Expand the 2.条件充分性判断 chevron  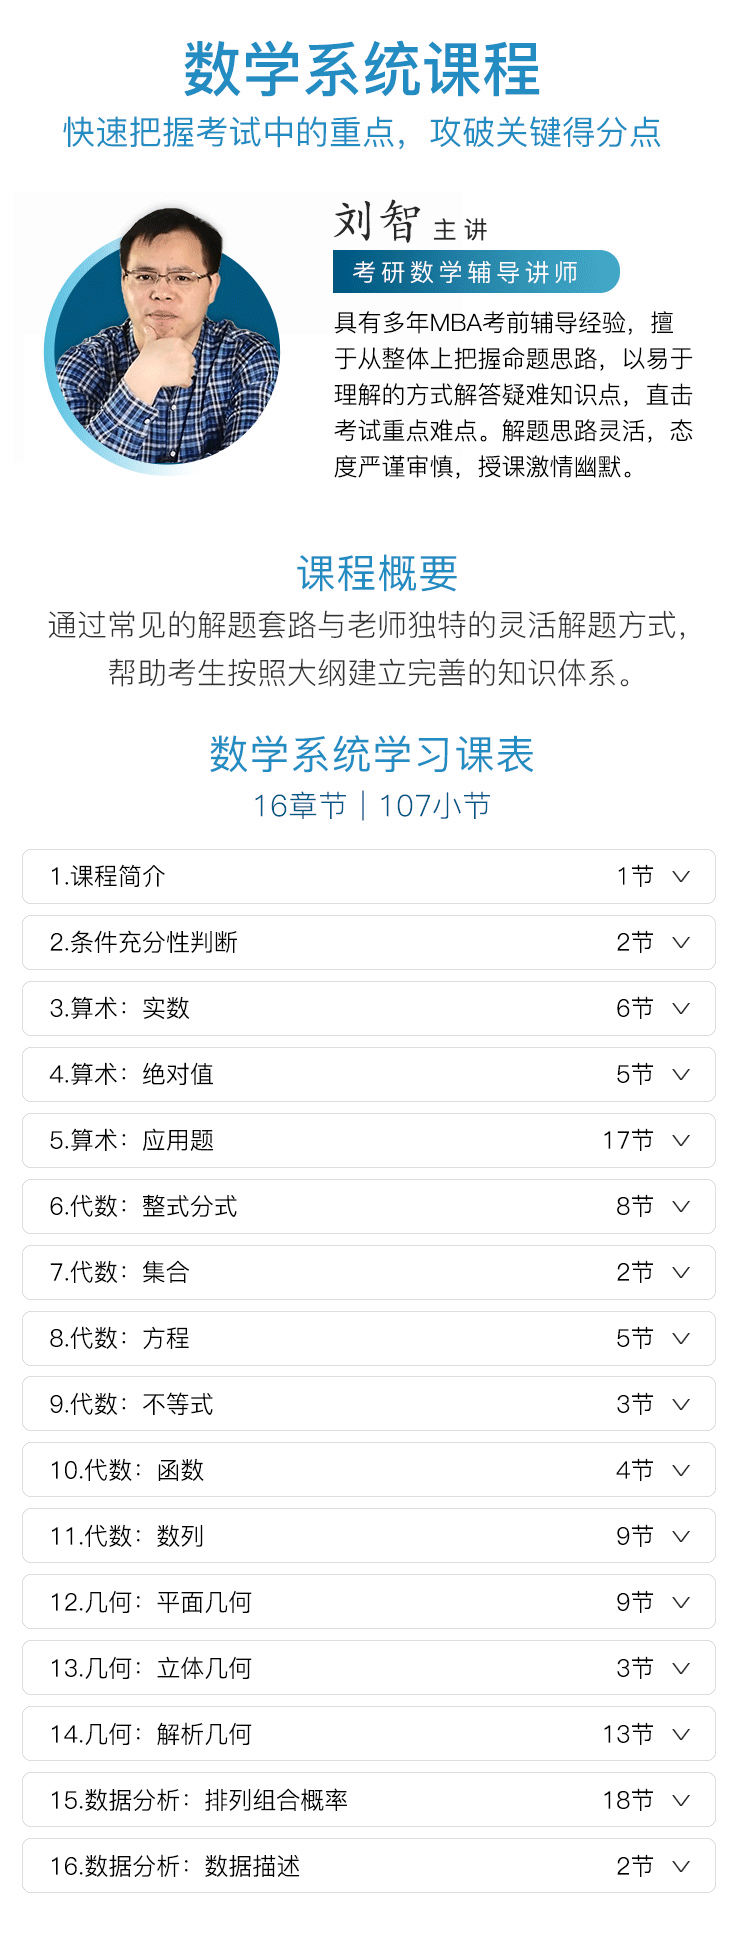pyautogui.click(x=681, y=943)
